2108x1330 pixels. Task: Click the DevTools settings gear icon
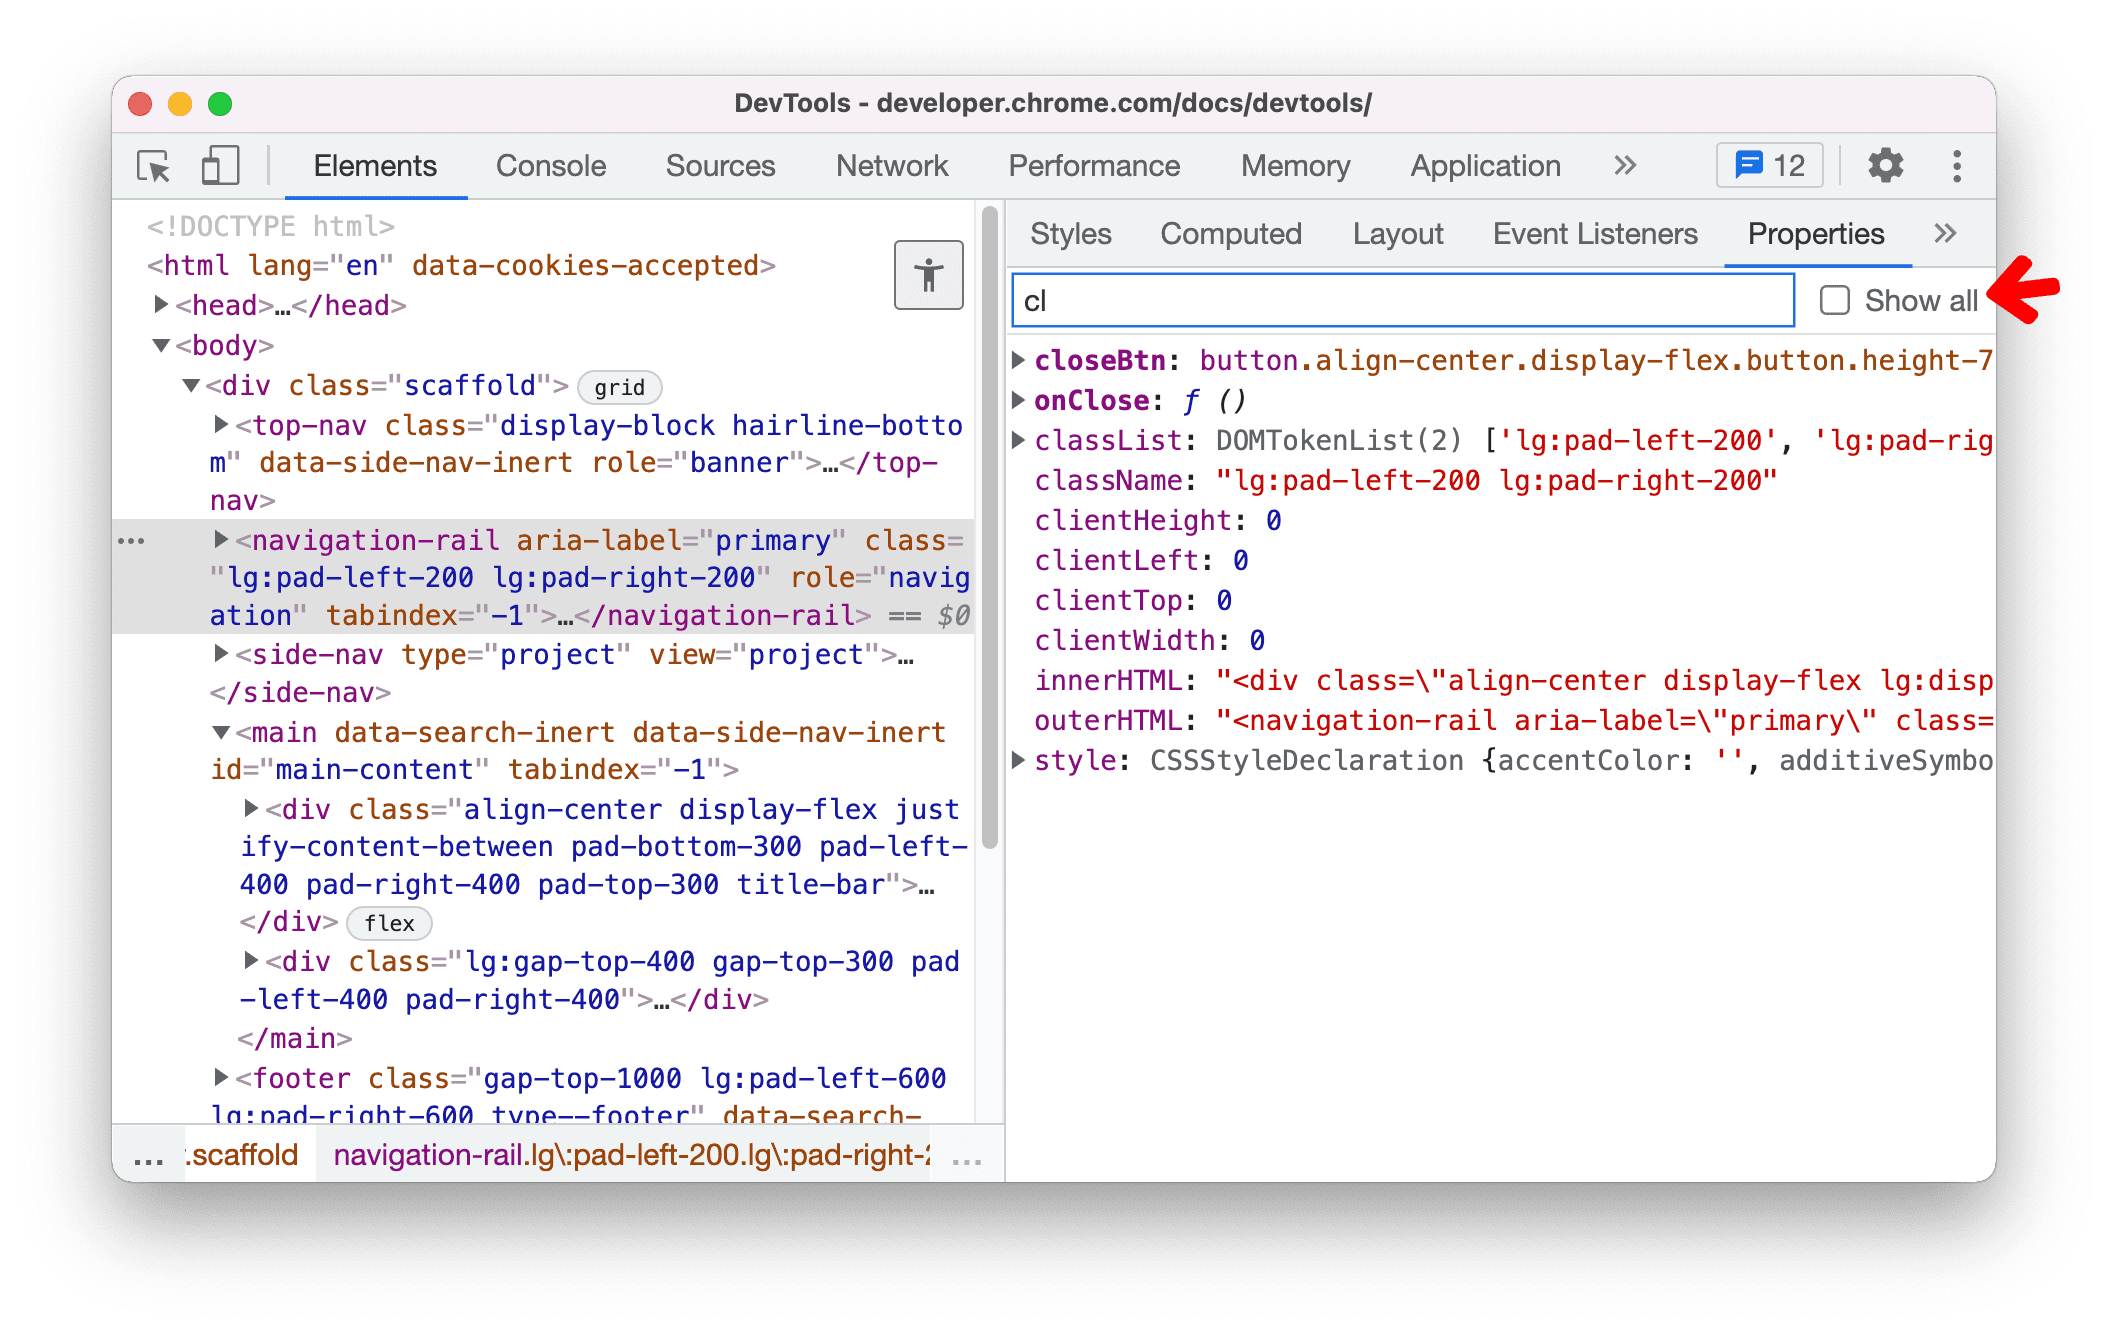[x=1886, y=164]
